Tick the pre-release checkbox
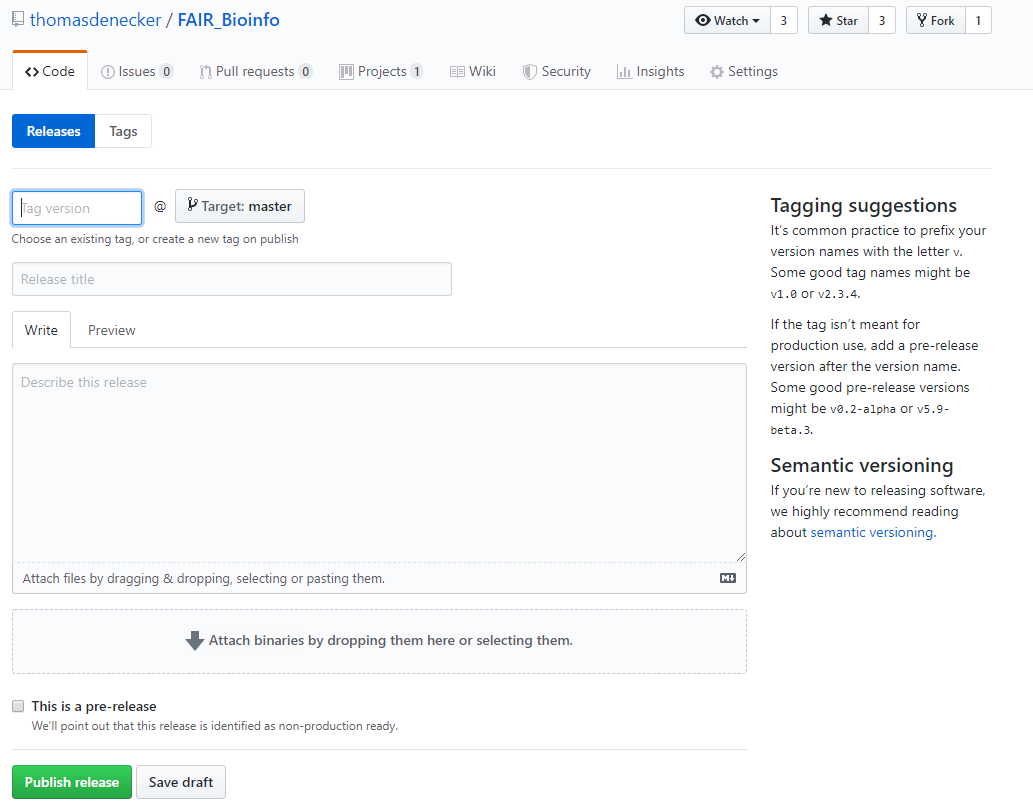 point(18,706)
